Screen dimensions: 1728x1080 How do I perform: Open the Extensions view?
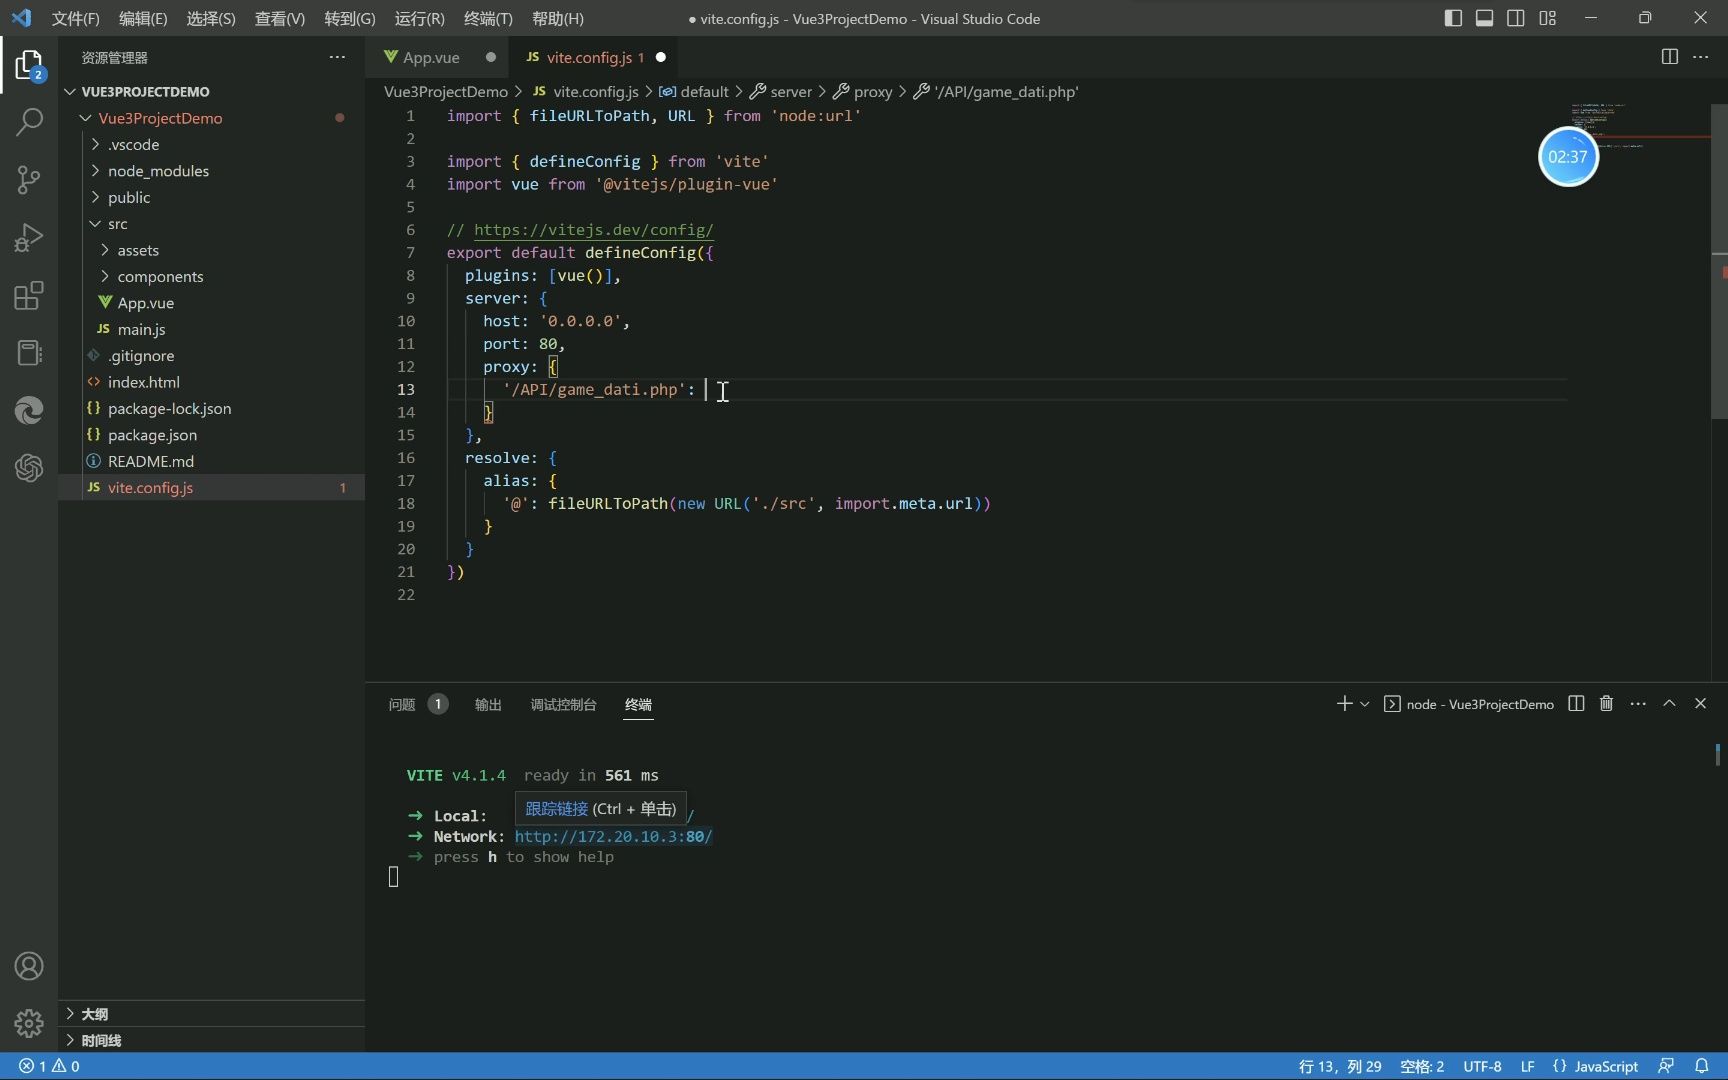click(29, 296)
